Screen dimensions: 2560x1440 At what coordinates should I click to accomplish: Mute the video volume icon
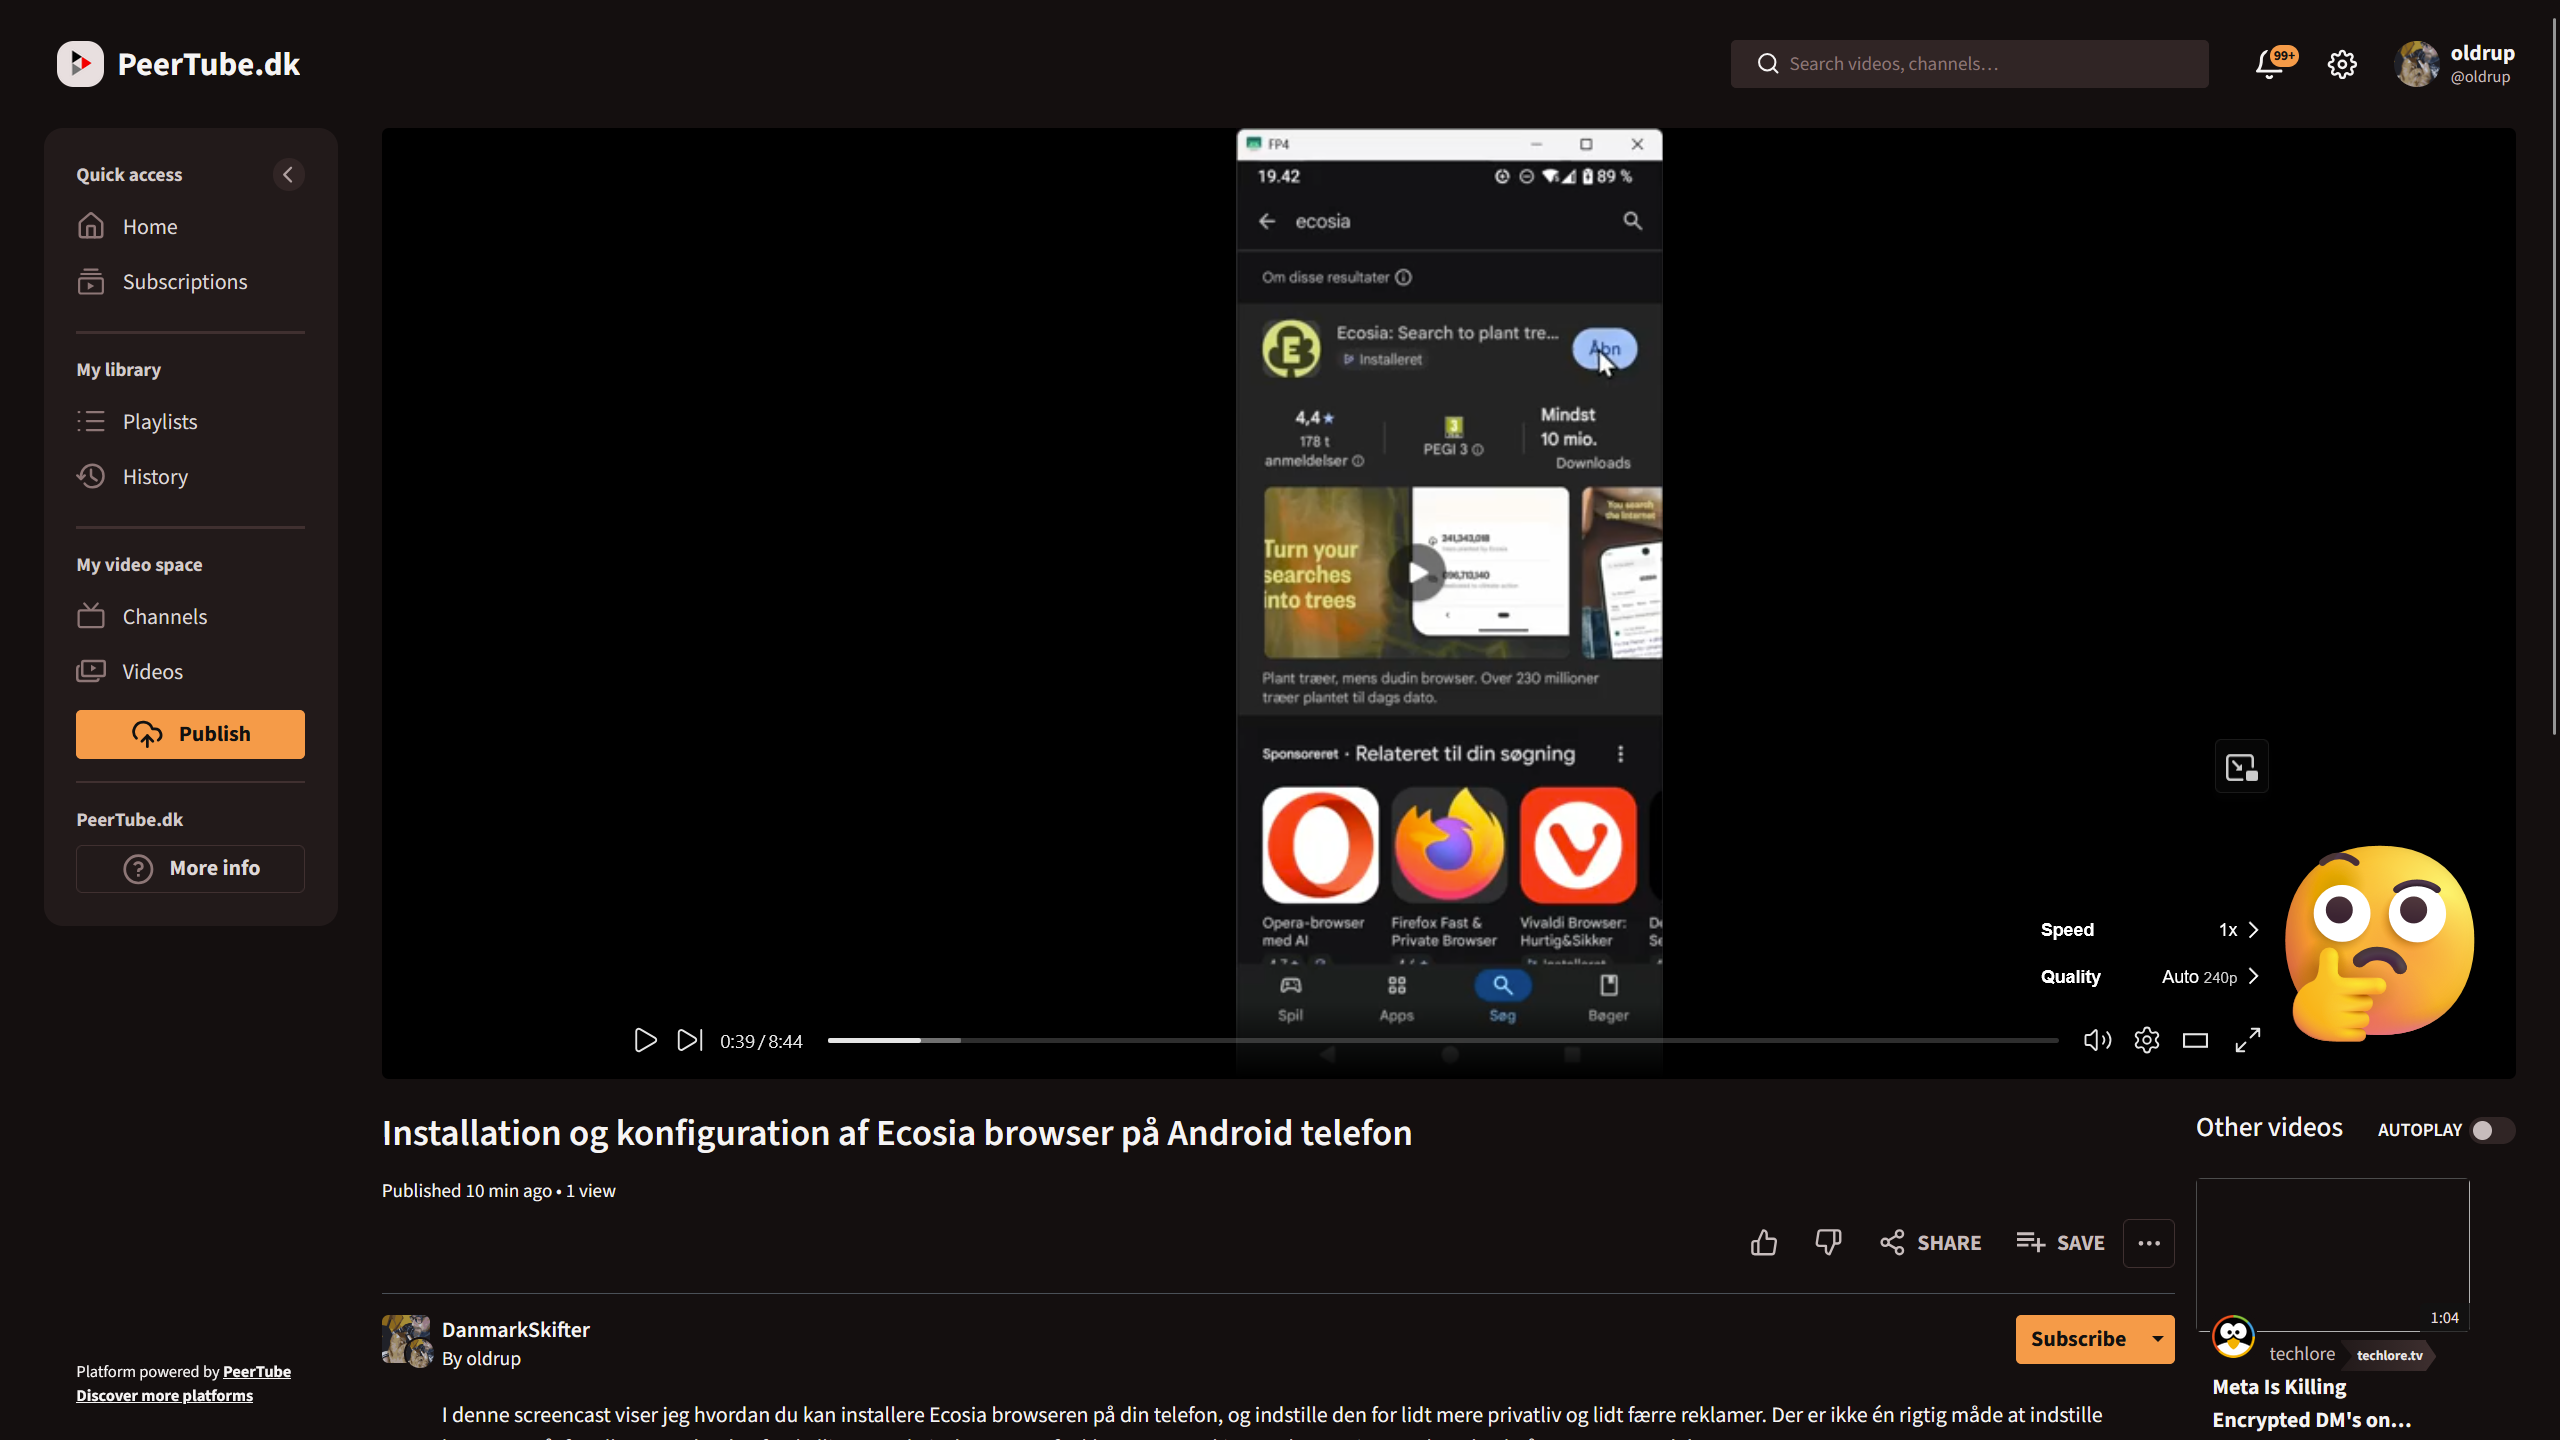[x=2097, y=1041]
